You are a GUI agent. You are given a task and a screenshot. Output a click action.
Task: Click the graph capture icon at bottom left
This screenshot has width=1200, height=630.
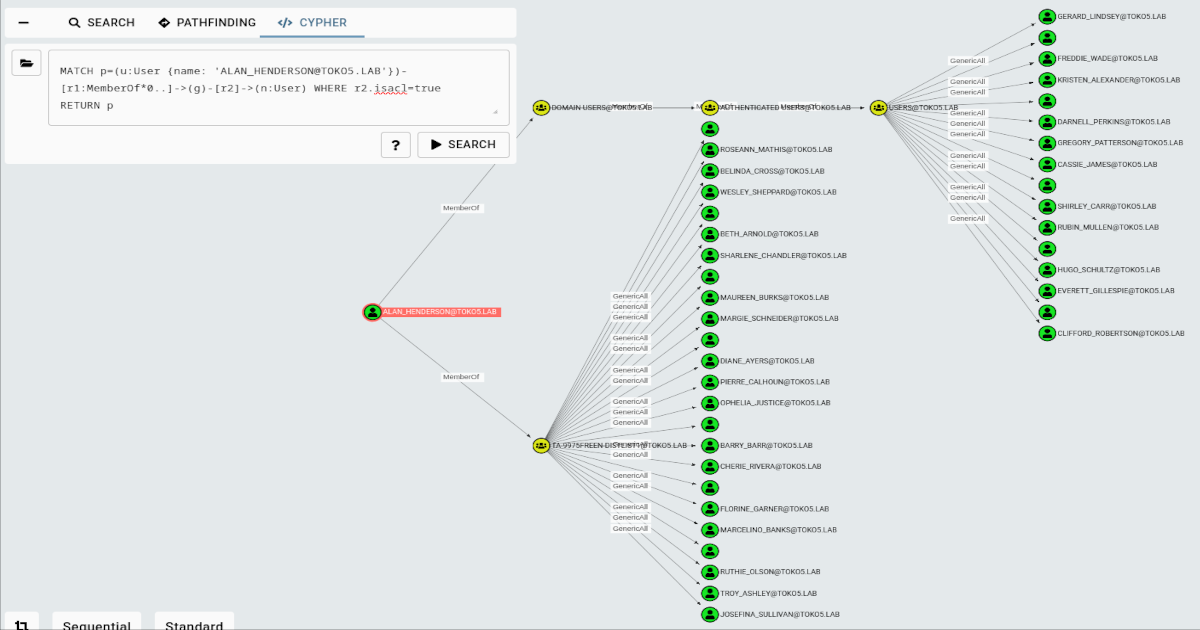pyautogui.click(x=21, y=622)
